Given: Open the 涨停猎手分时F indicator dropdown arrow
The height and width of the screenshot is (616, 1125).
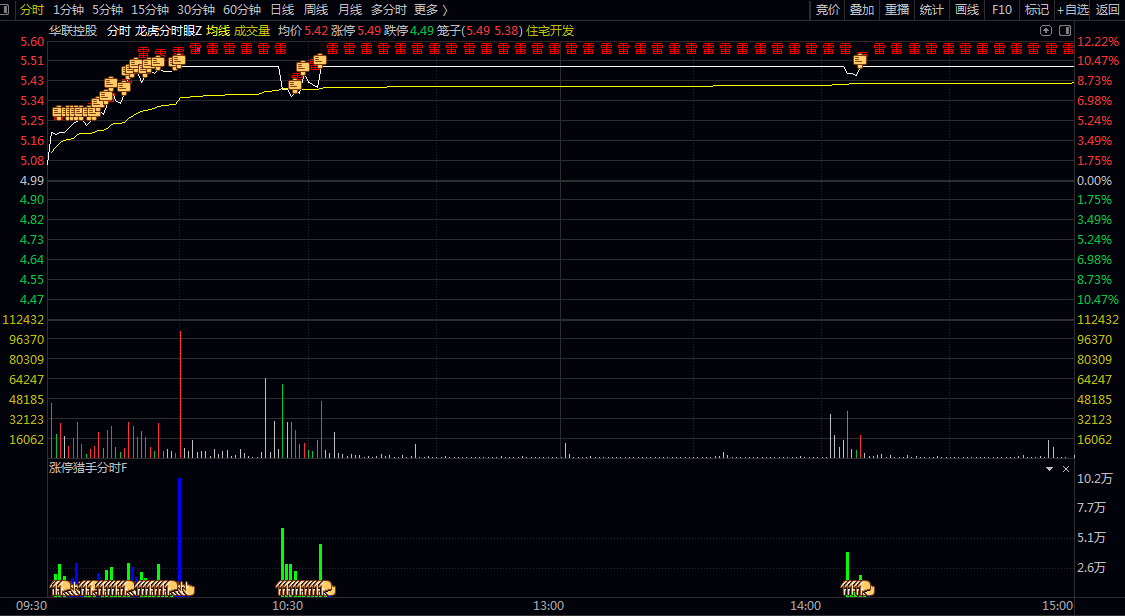Looking at the screenshot, I should click(x=1050, y=469).
